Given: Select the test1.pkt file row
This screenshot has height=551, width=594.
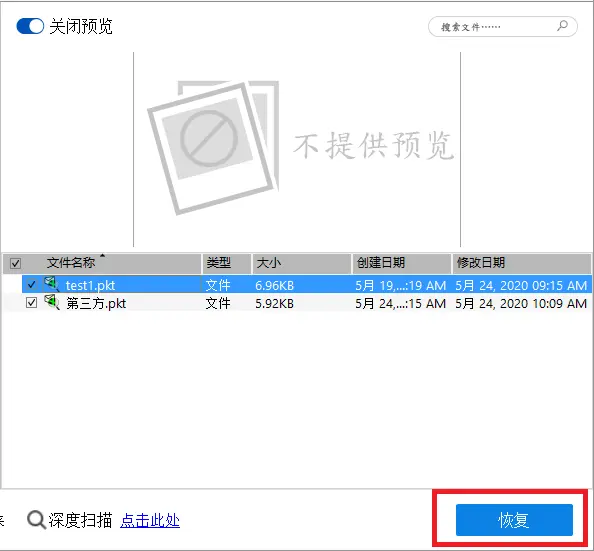Looking at the screenshot, I should pos(306,284).
